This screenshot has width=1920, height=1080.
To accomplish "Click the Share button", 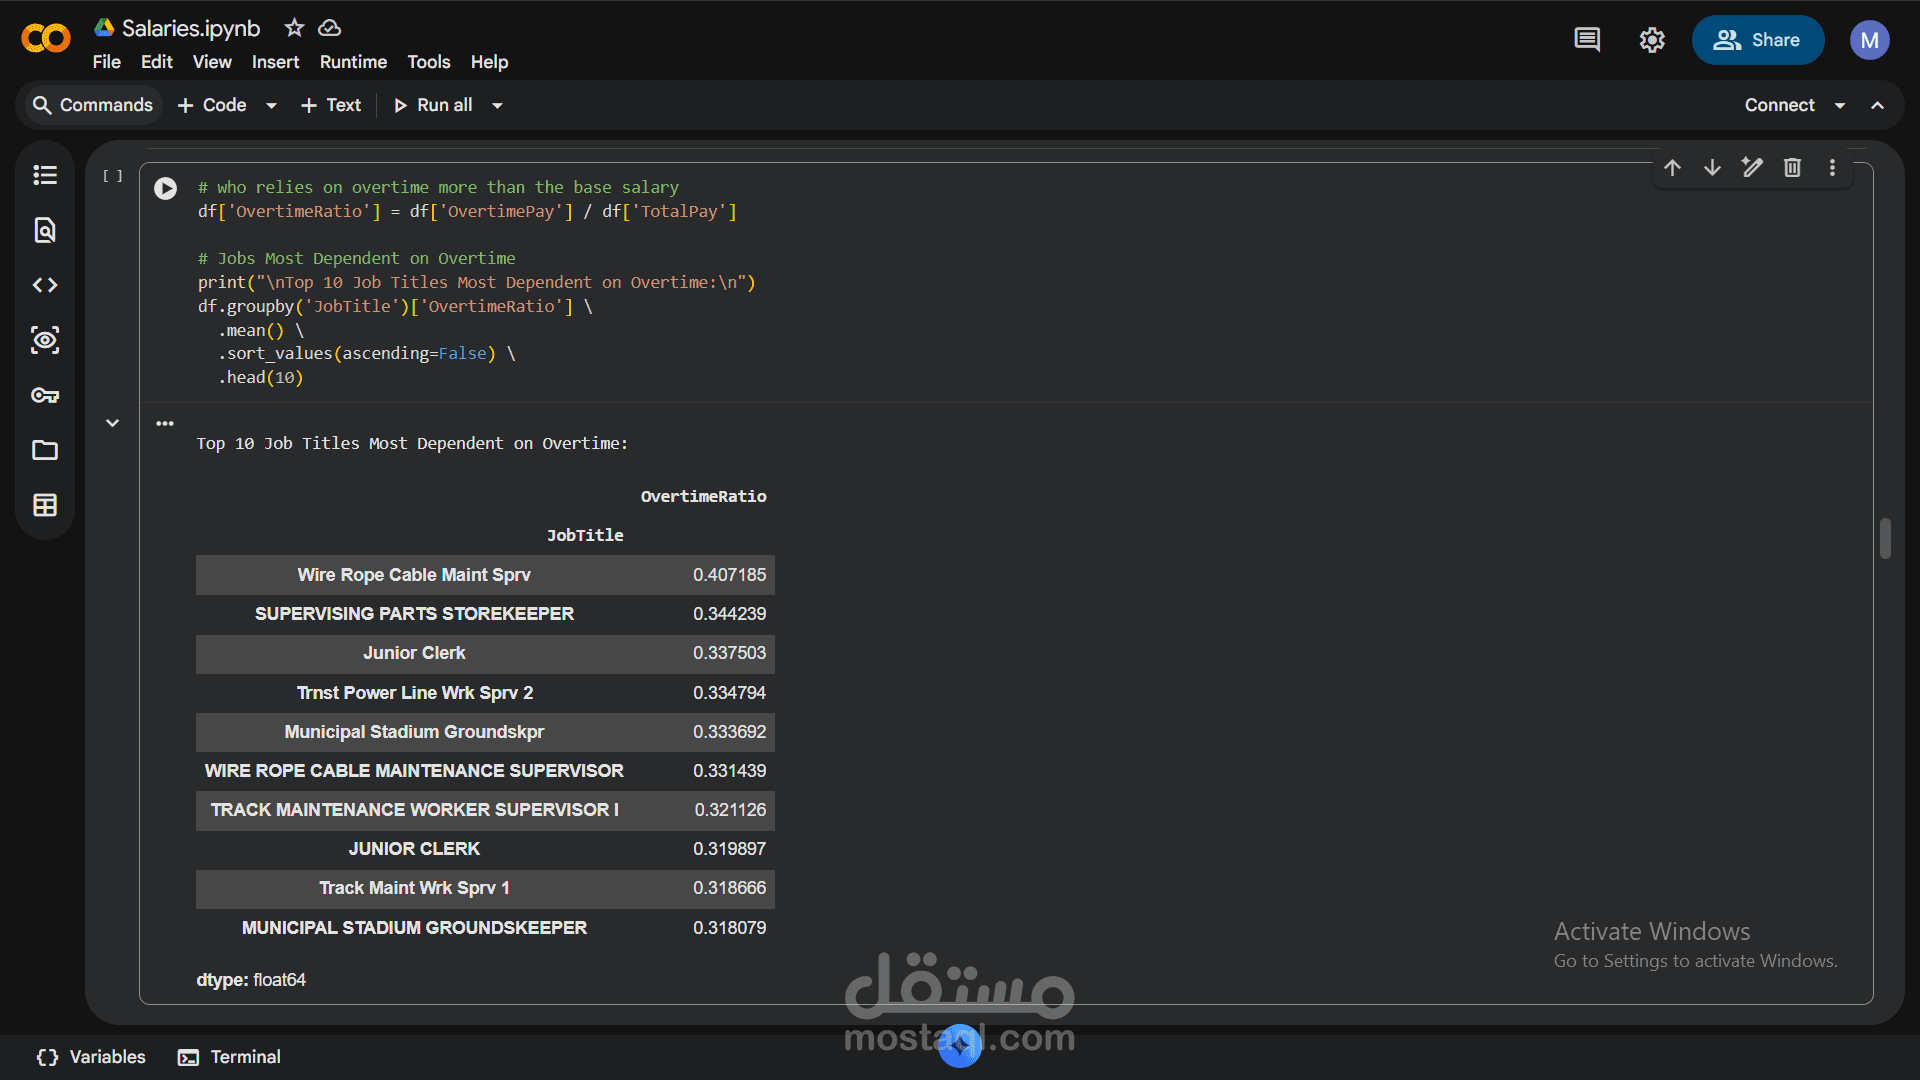I will pos(1757,40).
